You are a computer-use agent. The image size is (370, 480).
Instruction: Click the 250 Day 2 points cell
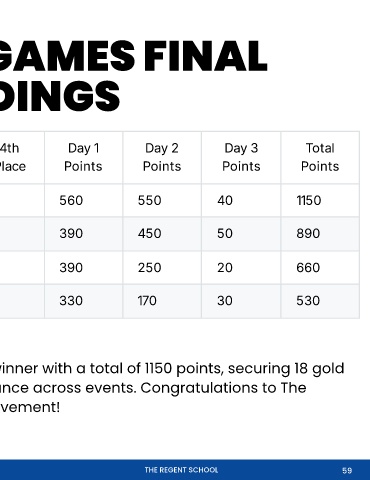[x=162, y=268]
